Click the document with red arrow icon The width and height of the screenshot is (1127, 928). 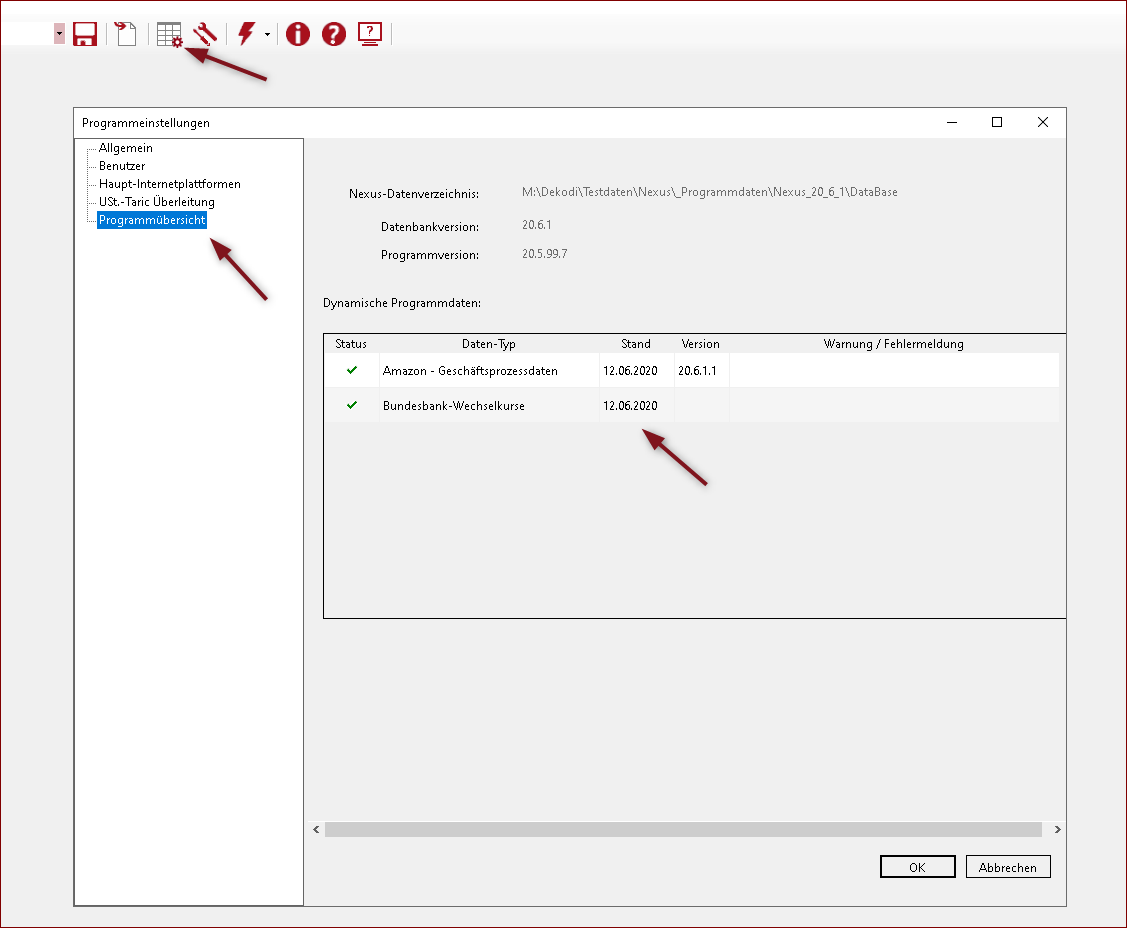tap(125, 34)
